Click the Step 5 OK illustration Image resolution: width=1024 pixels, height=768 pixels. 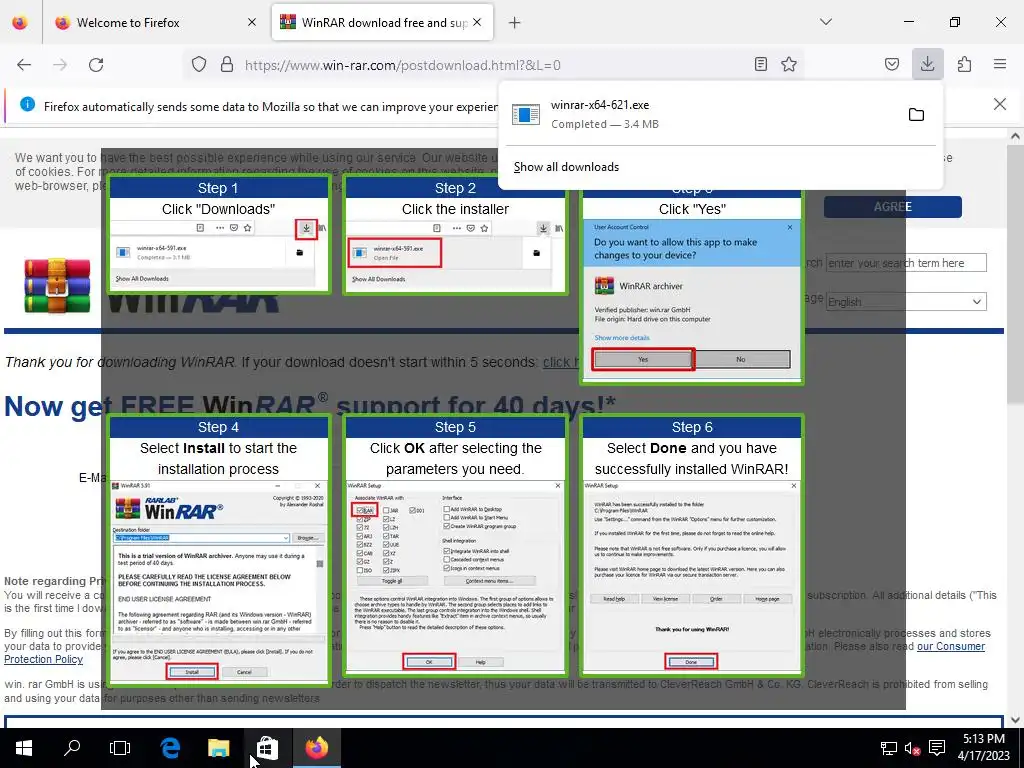pyautogui.click(x=455, y=545)
